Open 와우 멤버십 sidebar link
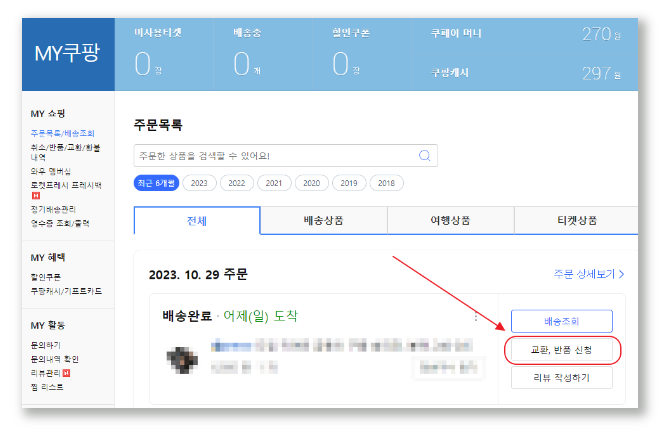Screen dimensions: 669x430 [50, 171]
